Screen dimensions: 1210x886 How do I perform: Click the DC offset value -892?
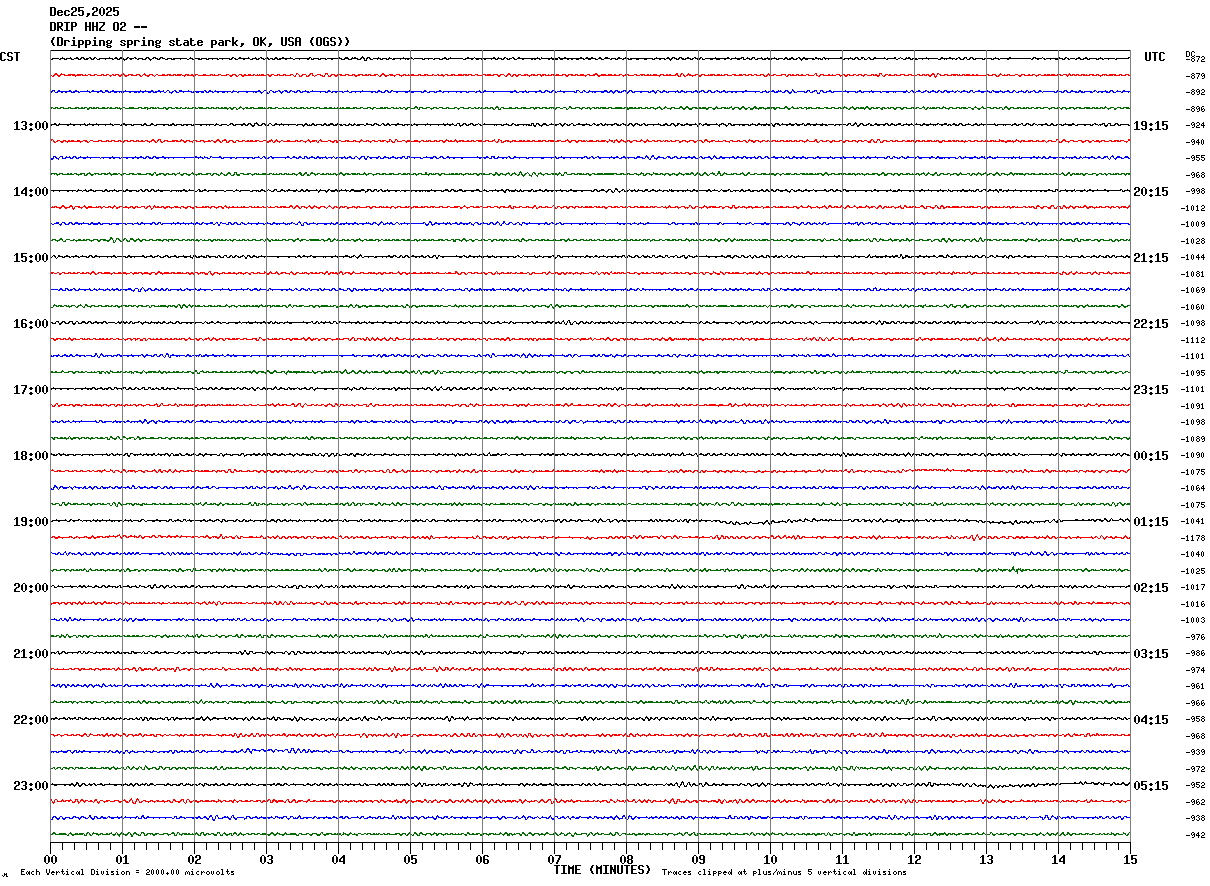coord(1195,92)
